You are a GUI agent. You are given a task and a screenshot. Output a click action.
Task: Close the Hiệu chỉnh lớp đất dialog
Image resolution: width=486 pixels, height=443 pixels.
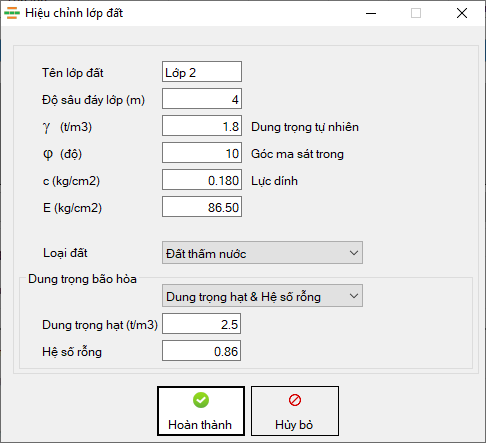(x=462, y=13)
